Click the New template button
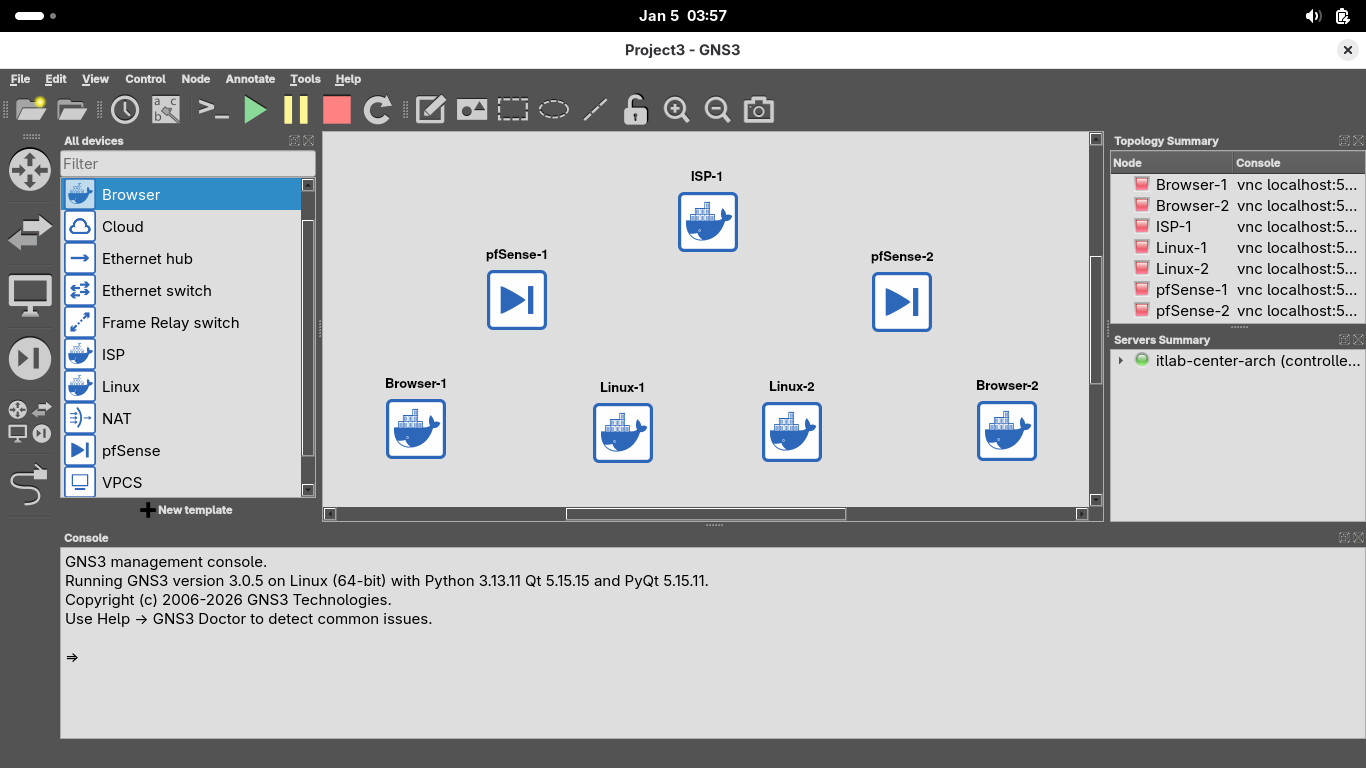The height and width of the screenshot is (768, 1366). [x=187, y=510]
